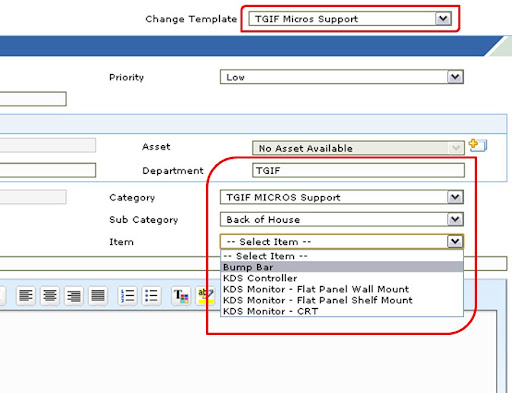Click the Department field containing TGIF
This screenshot has height=393, width=512.
pyautogui.click(x=358, y=170)
